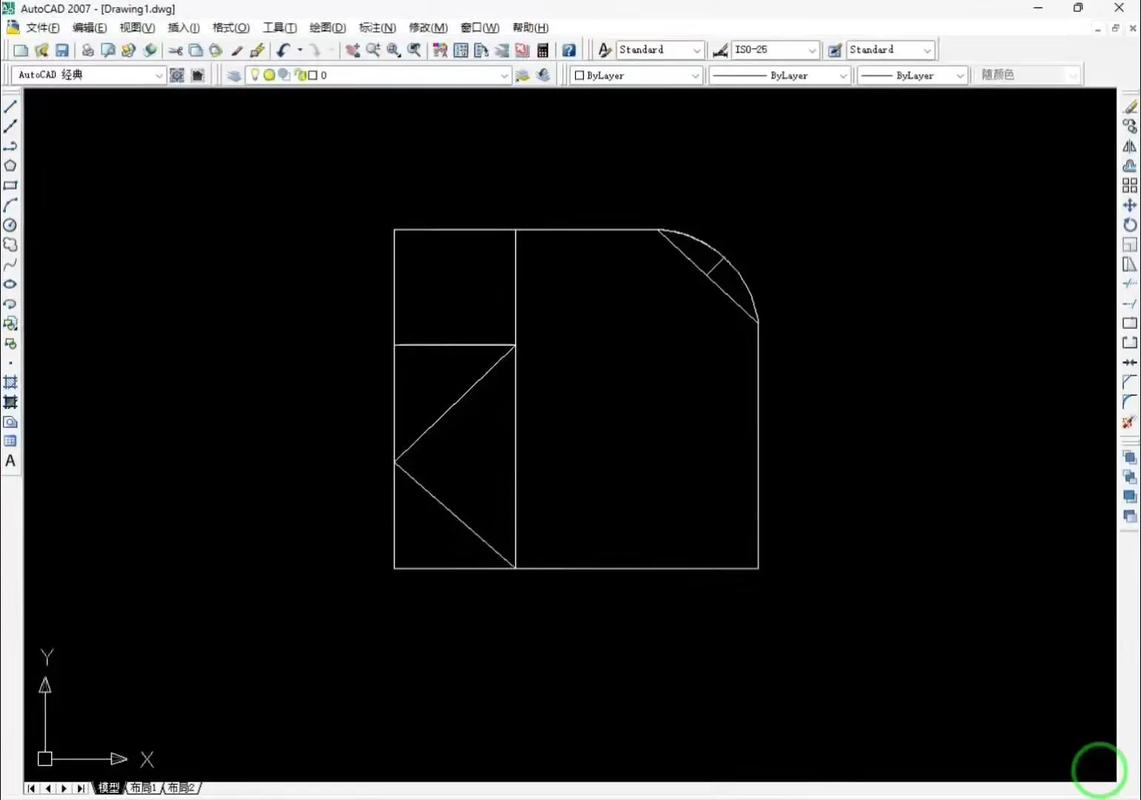
Task: Select the Polygon tool in draw toolbar
Action: click(10, 166)
